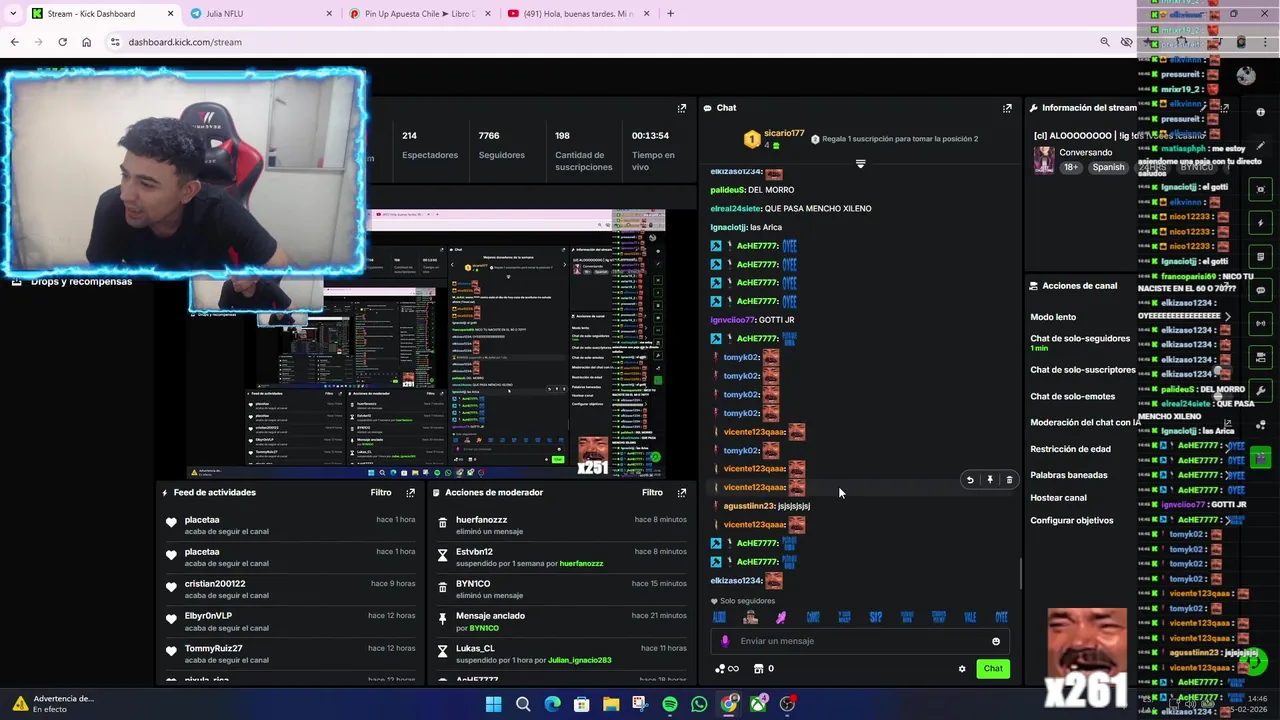Reply to the hovered chat message
Screen dimensions: 1280x720
(970, 480)
